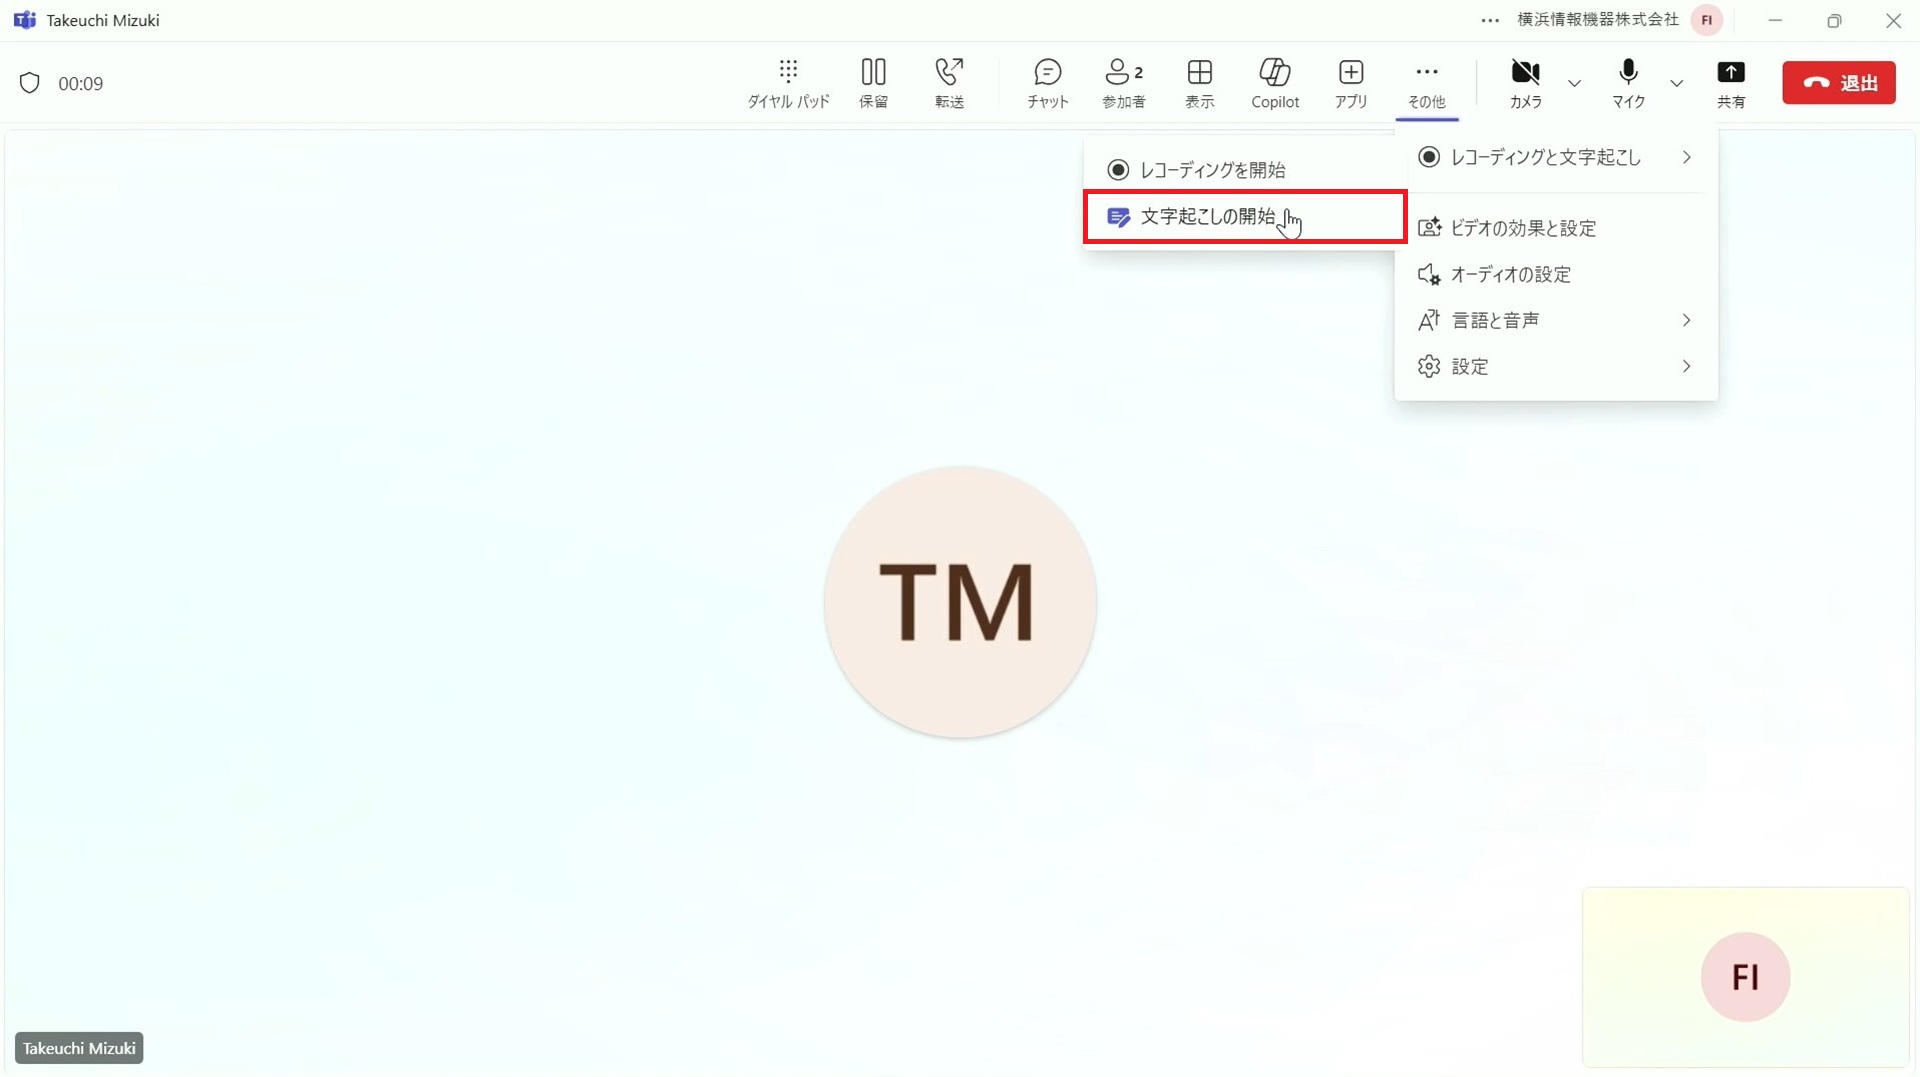Expand microphone options dropdown arrow
Screen dimensions: 1920x1077
(x=1677, y=83)
